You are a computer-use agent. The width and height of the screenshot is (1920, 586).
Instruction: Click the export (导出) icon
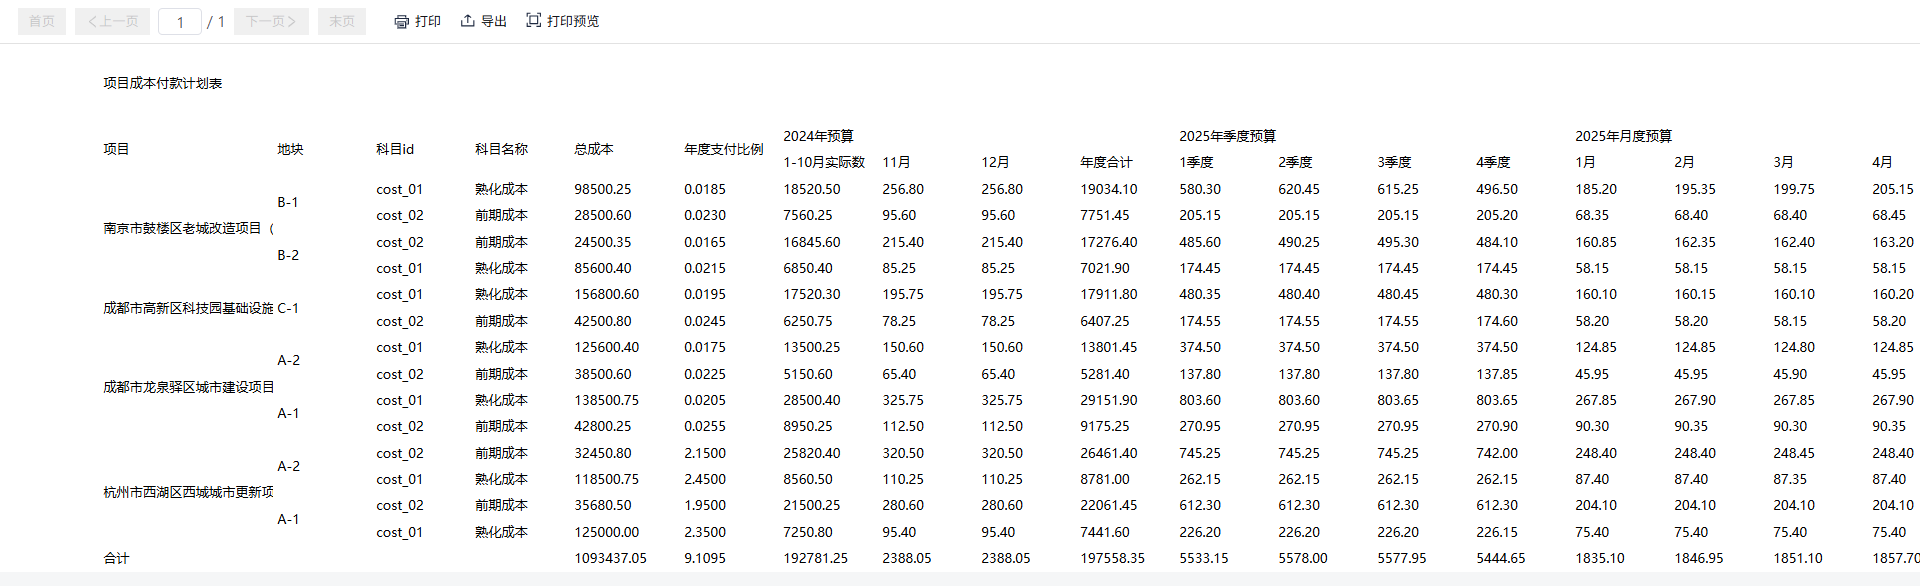pos(467,21)
